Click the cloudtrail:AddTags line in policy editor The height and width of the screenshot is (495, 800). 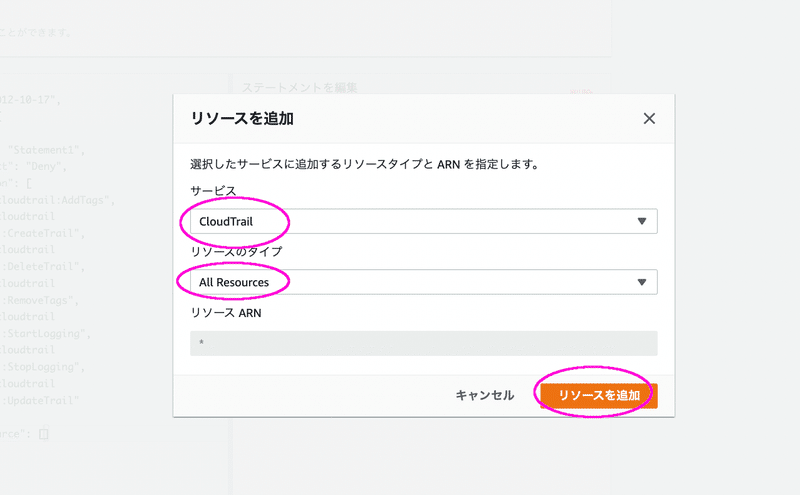(58, 200)
